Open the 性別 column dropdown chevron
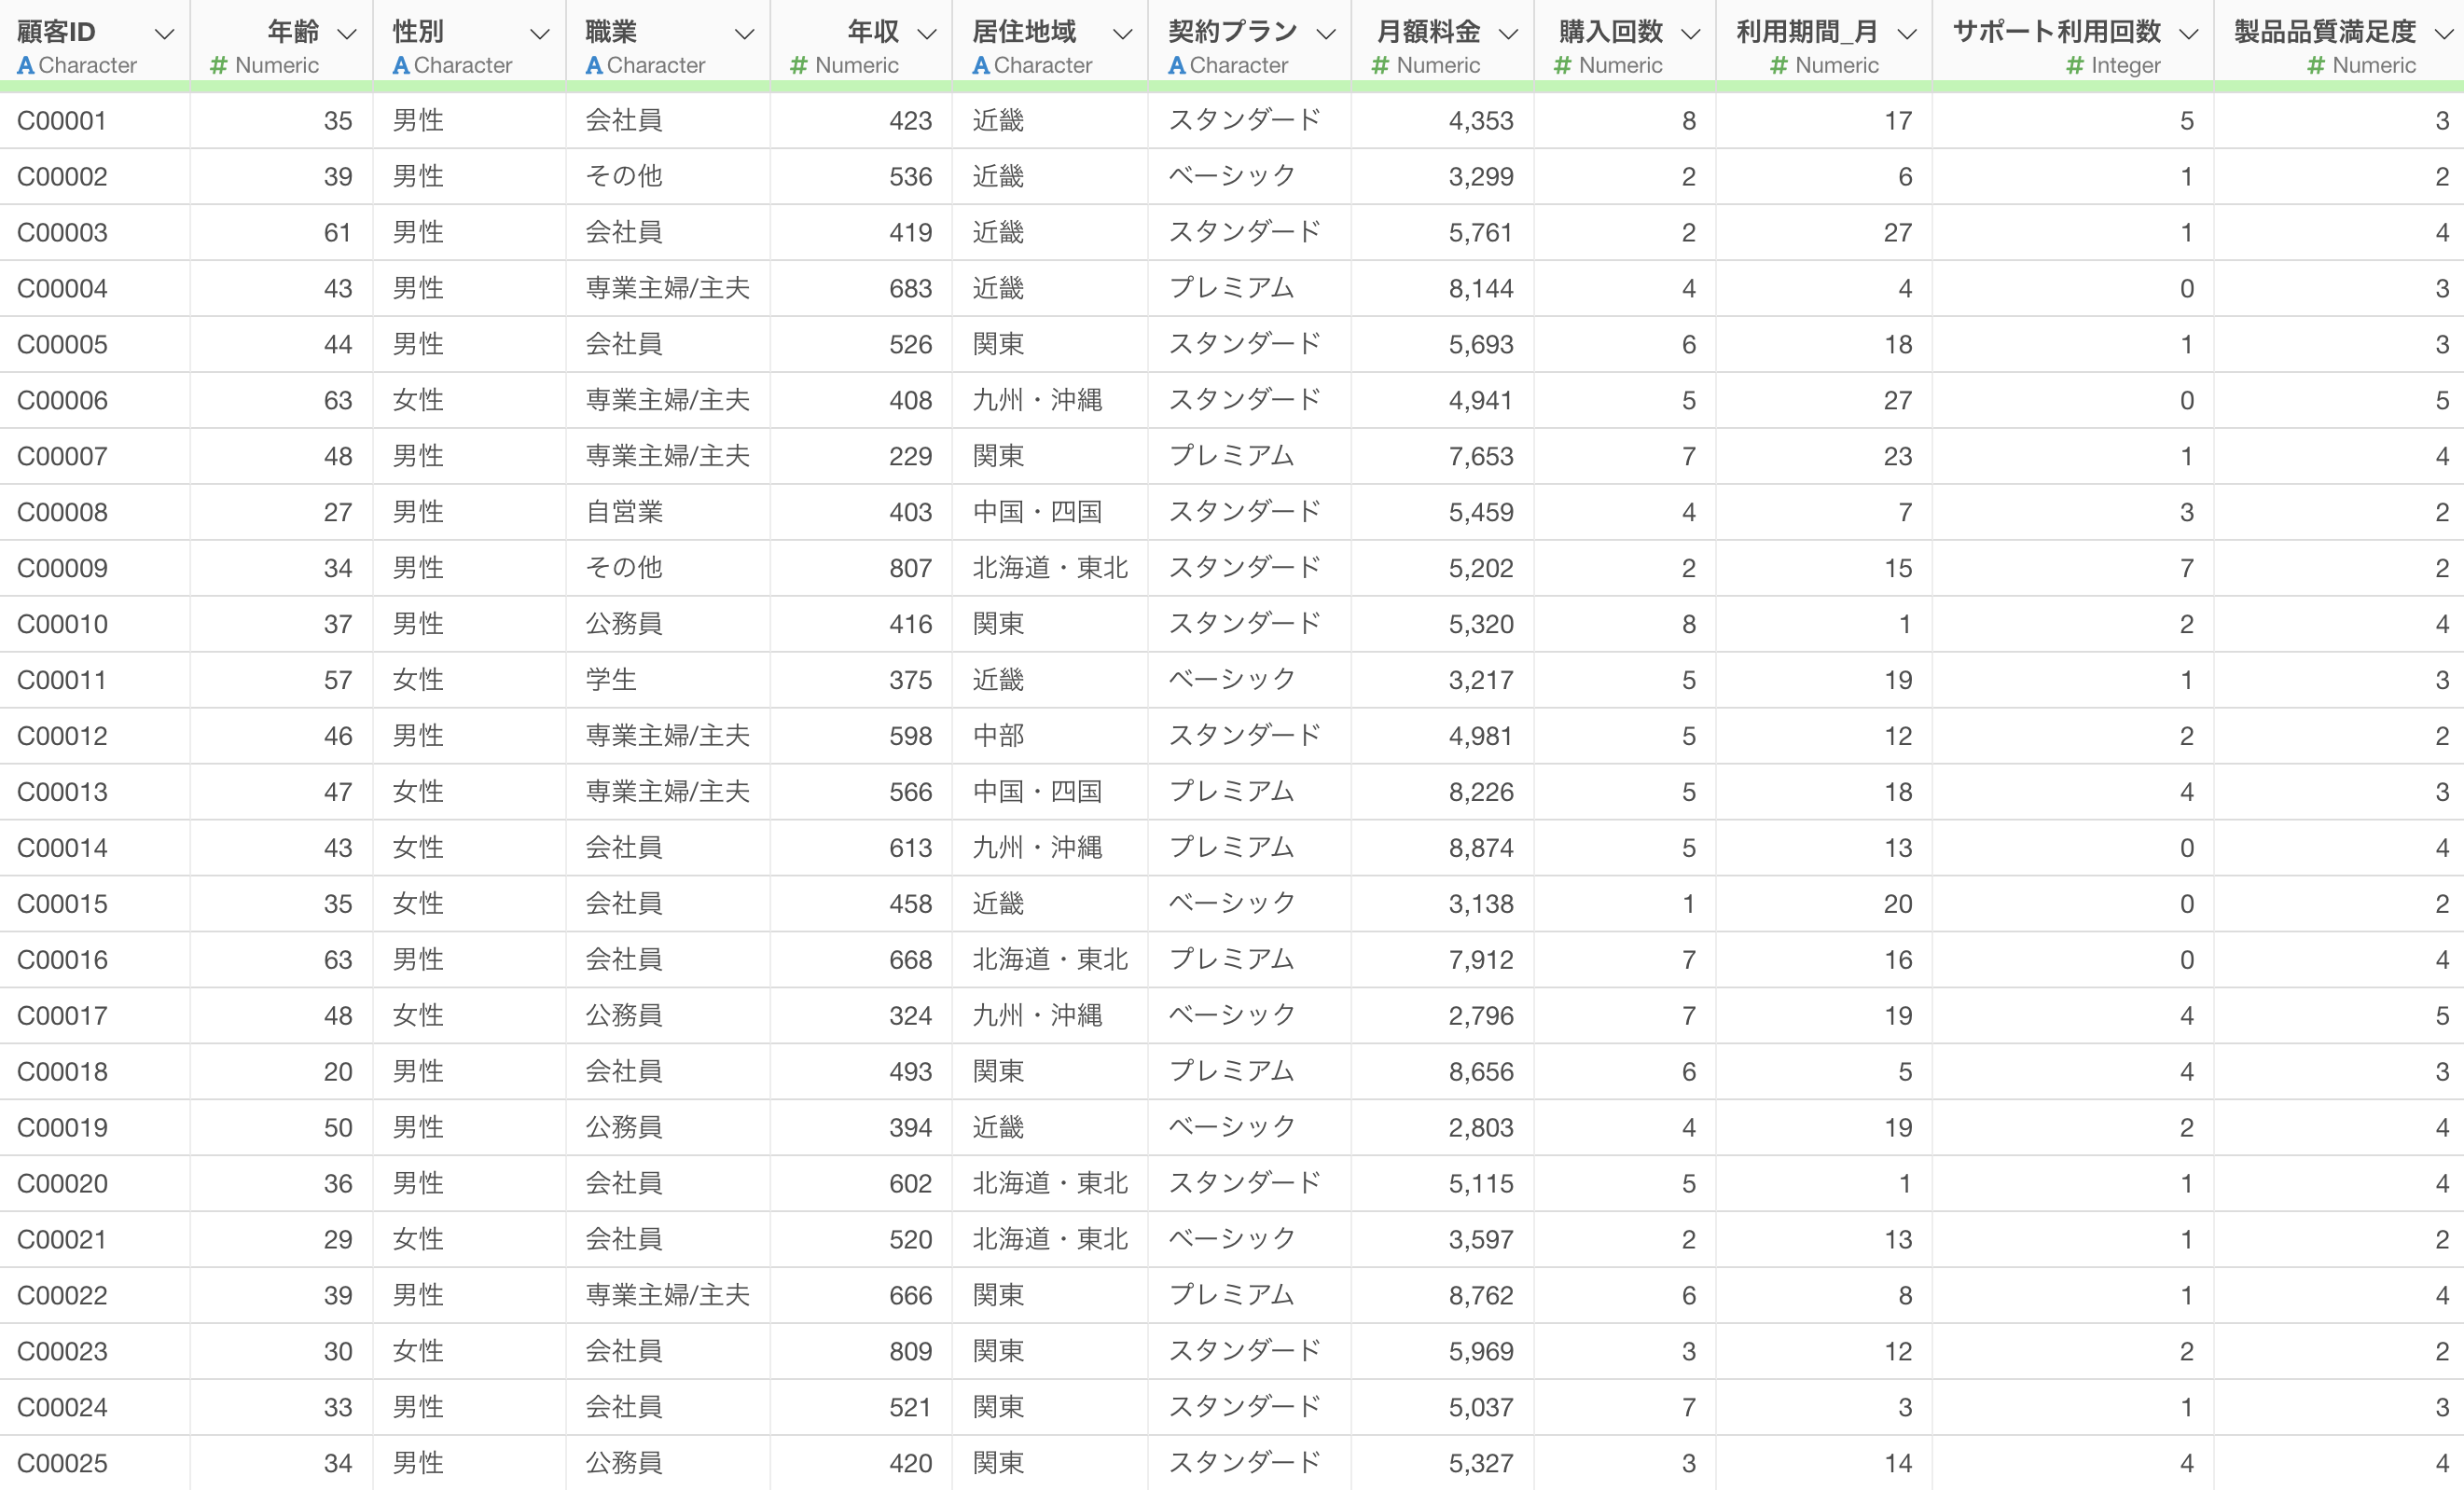 pyautogui.click(x=540, y=34)
